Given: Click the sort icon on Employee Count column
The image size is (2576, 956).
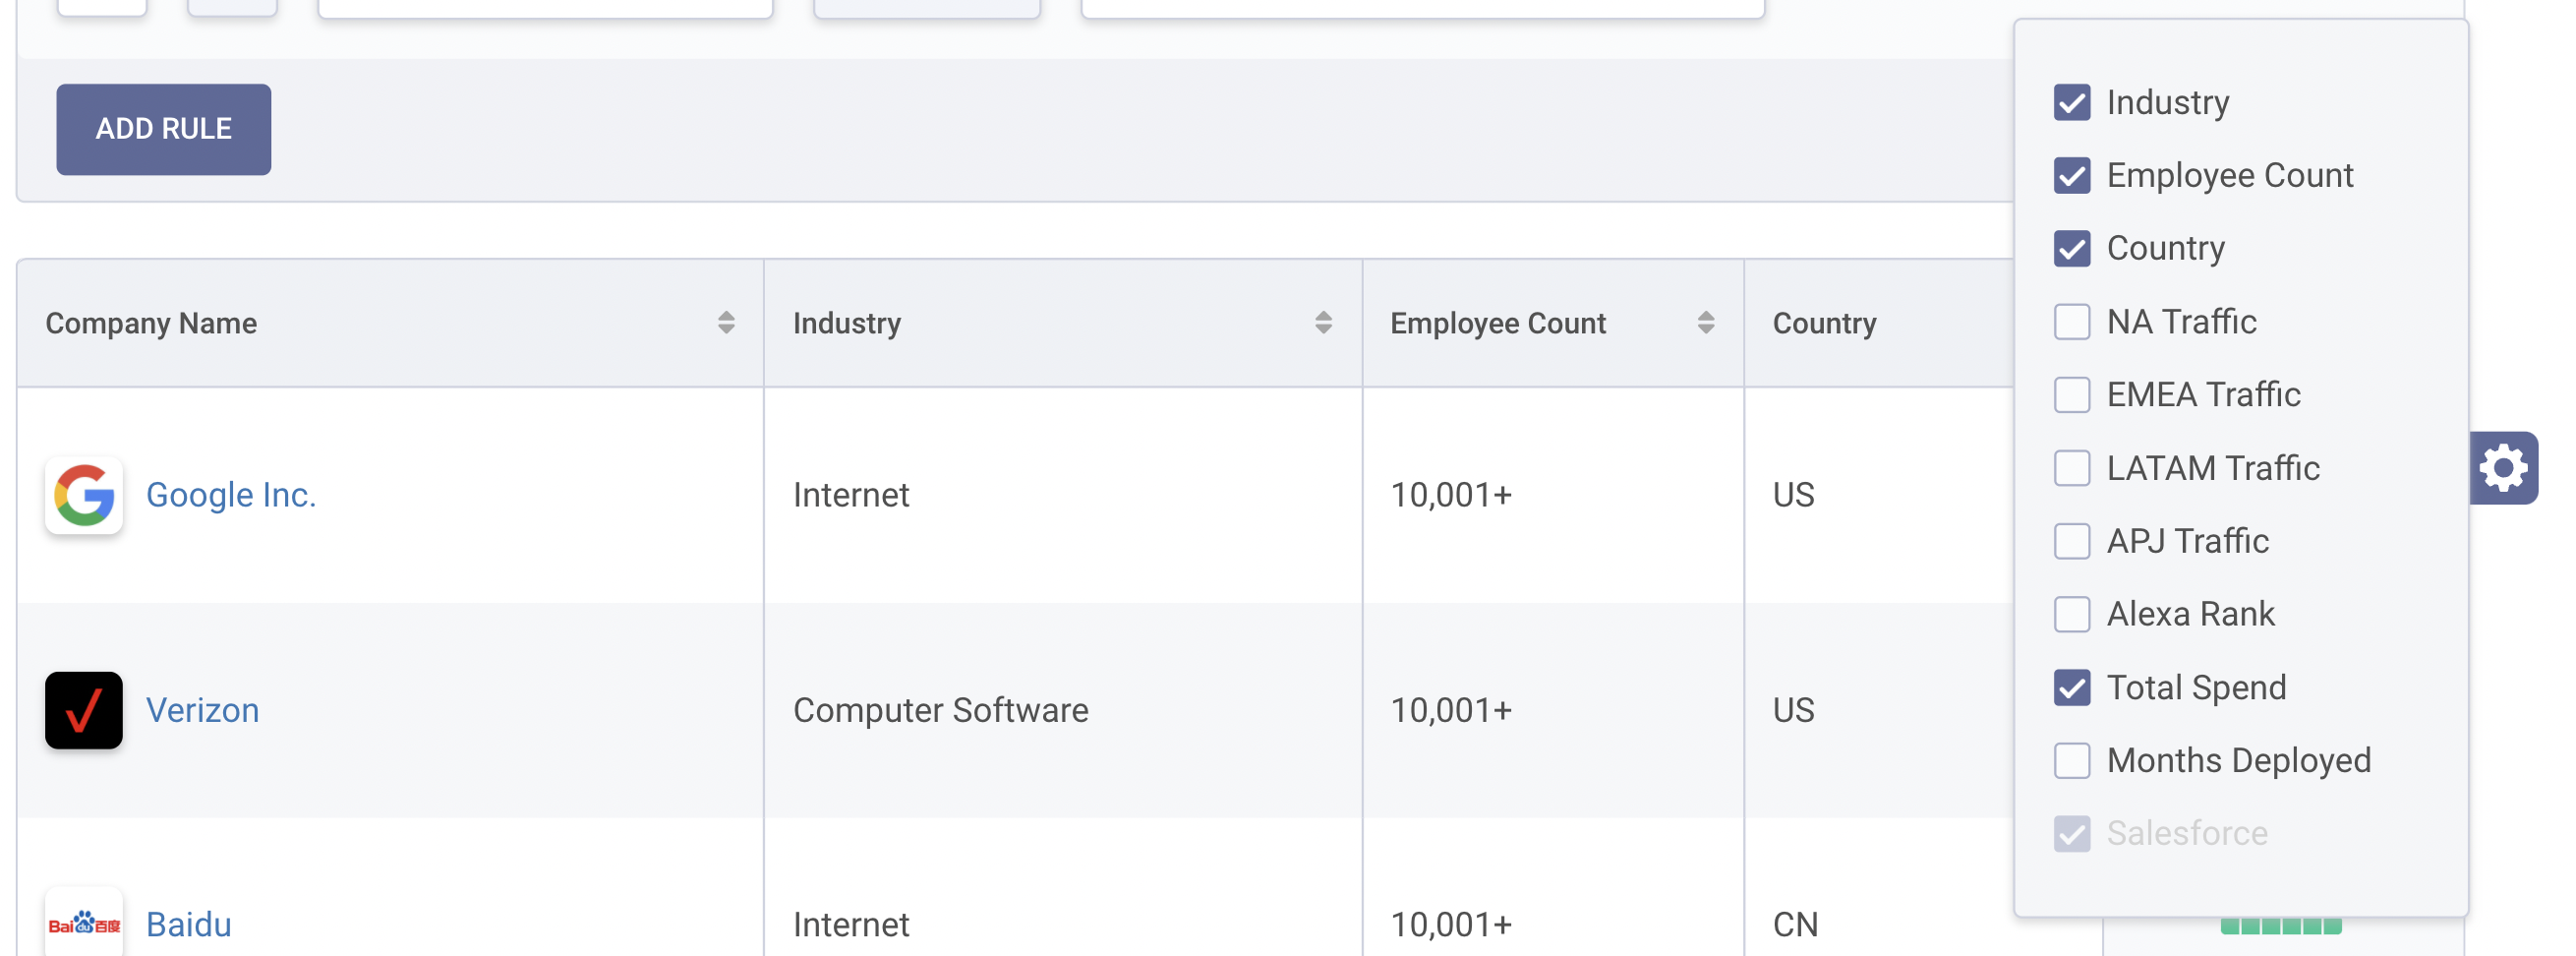Looking at the screenshot, I should (x=1706, y=322).
